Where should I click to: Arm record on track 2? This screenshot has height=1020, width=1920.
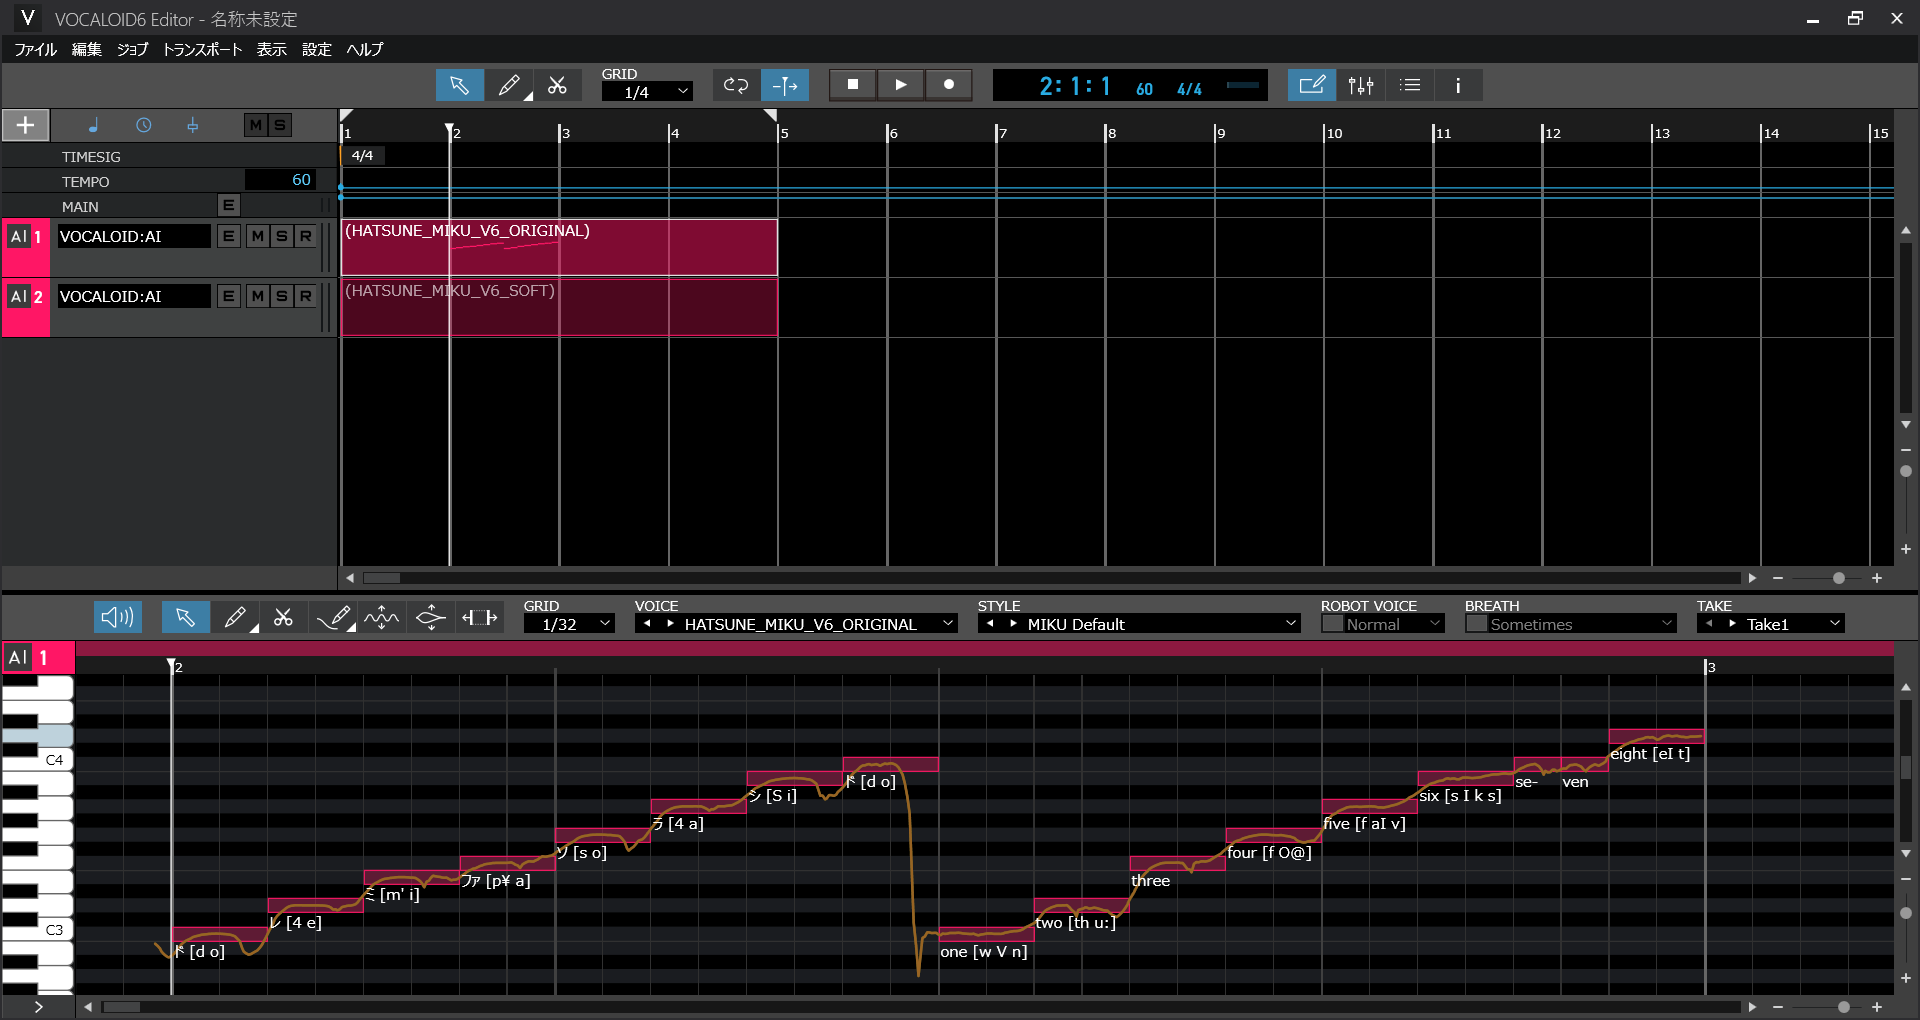pos(306,296)
